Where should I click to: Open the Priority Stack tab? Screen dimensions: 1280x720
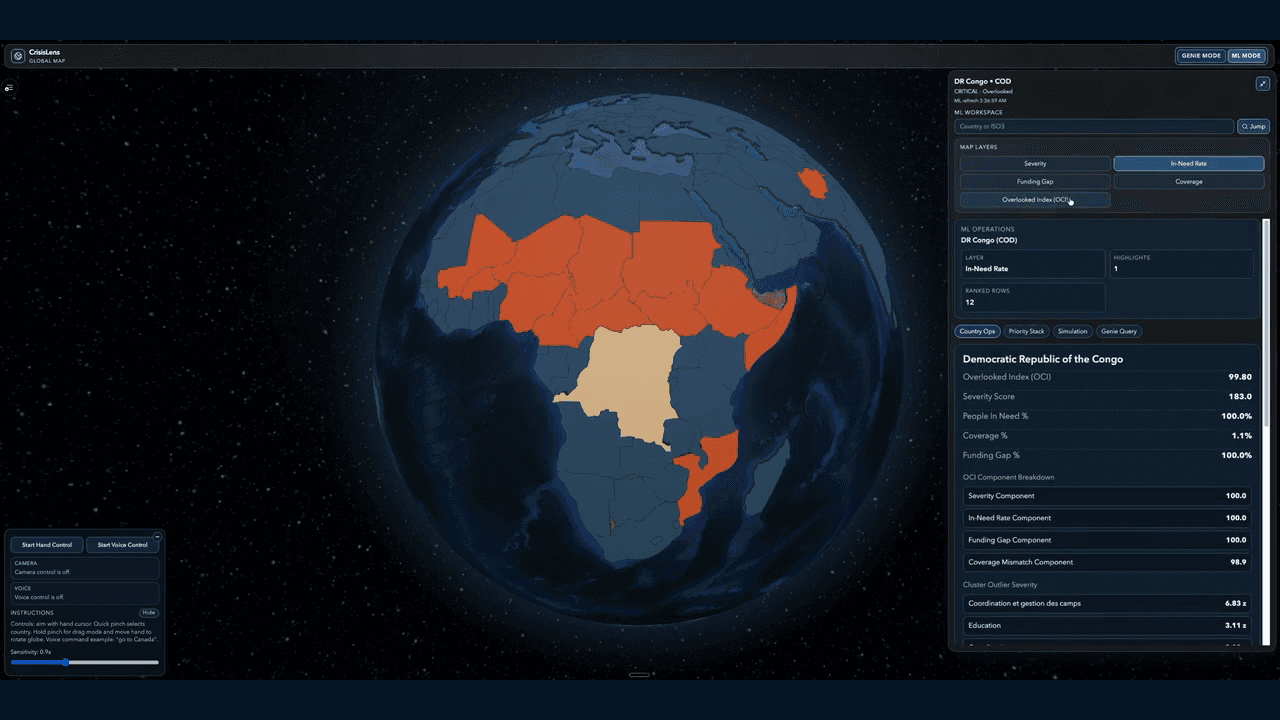1026,331
